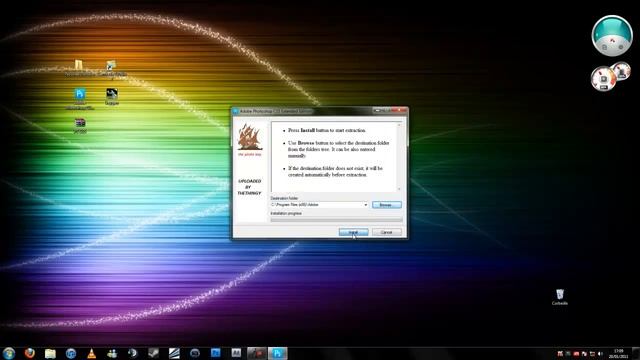This screenshot has width=640, height=360.
Task: Click Cancel in the Photoshop installer dialog
Action: coord(387,232)
